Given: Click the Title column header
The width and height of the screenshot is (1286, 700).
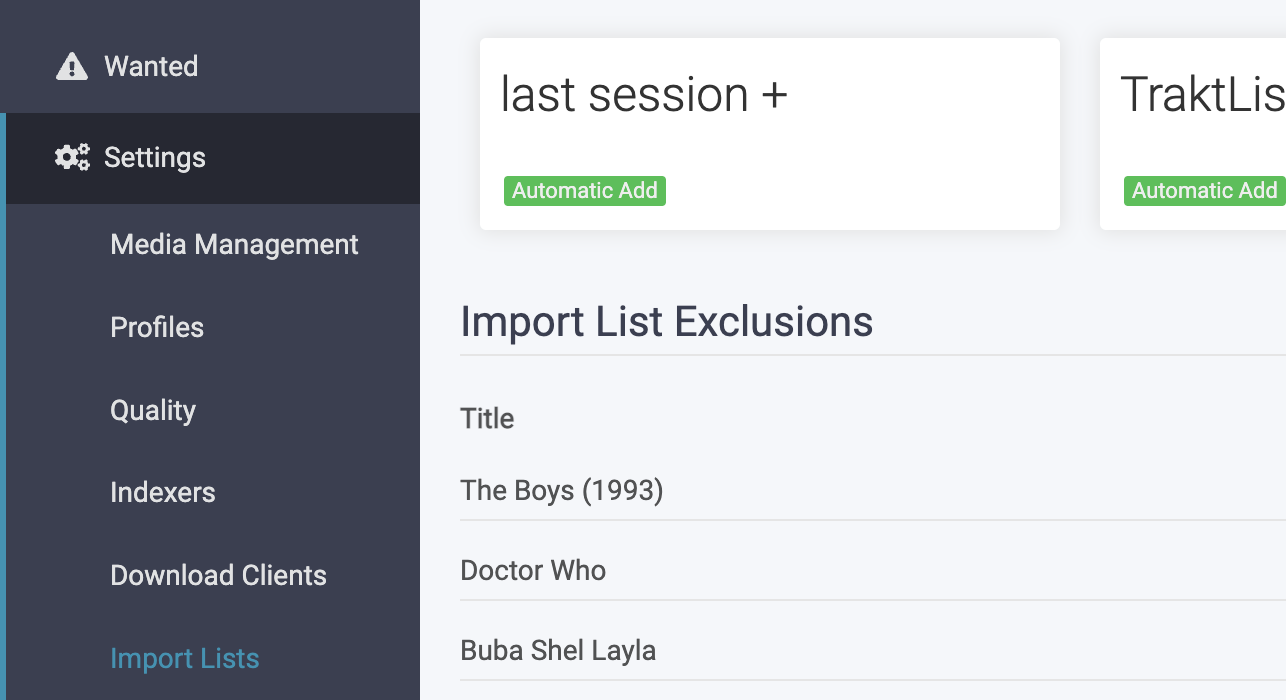Looking at the screenshot, I should (x=487, y=419).
